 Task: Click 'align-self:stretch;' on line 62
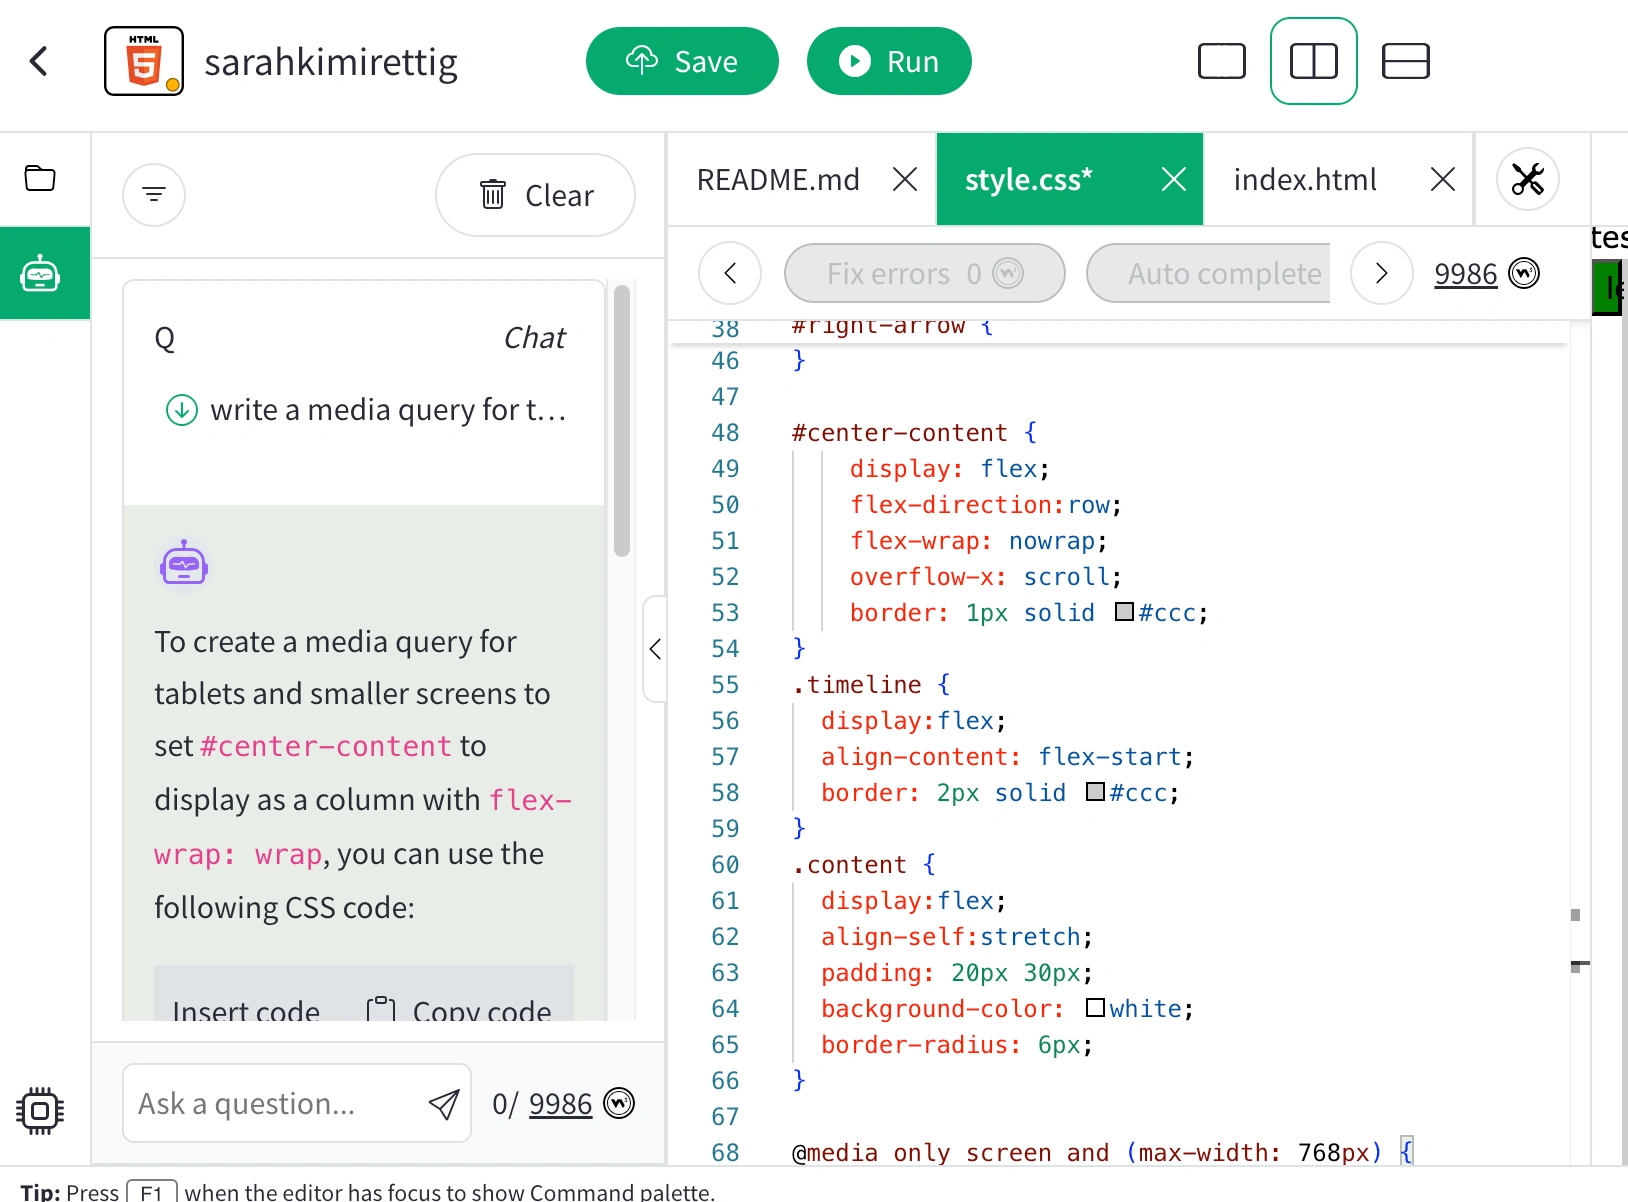(956, 937)
